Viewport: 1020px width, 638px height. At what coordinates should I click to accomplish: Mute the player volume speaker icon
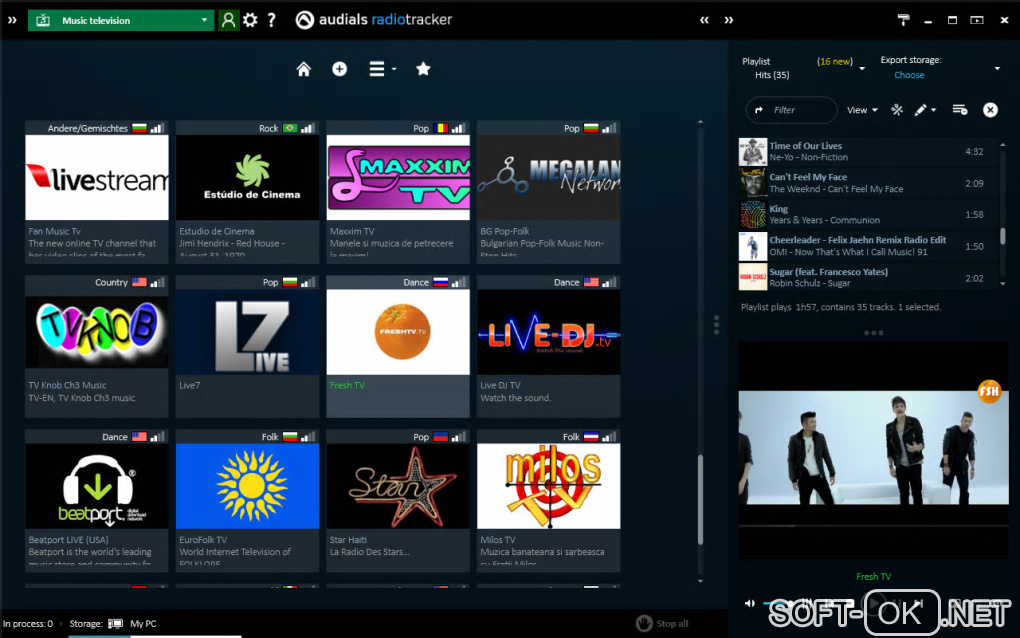click(750, 604)
